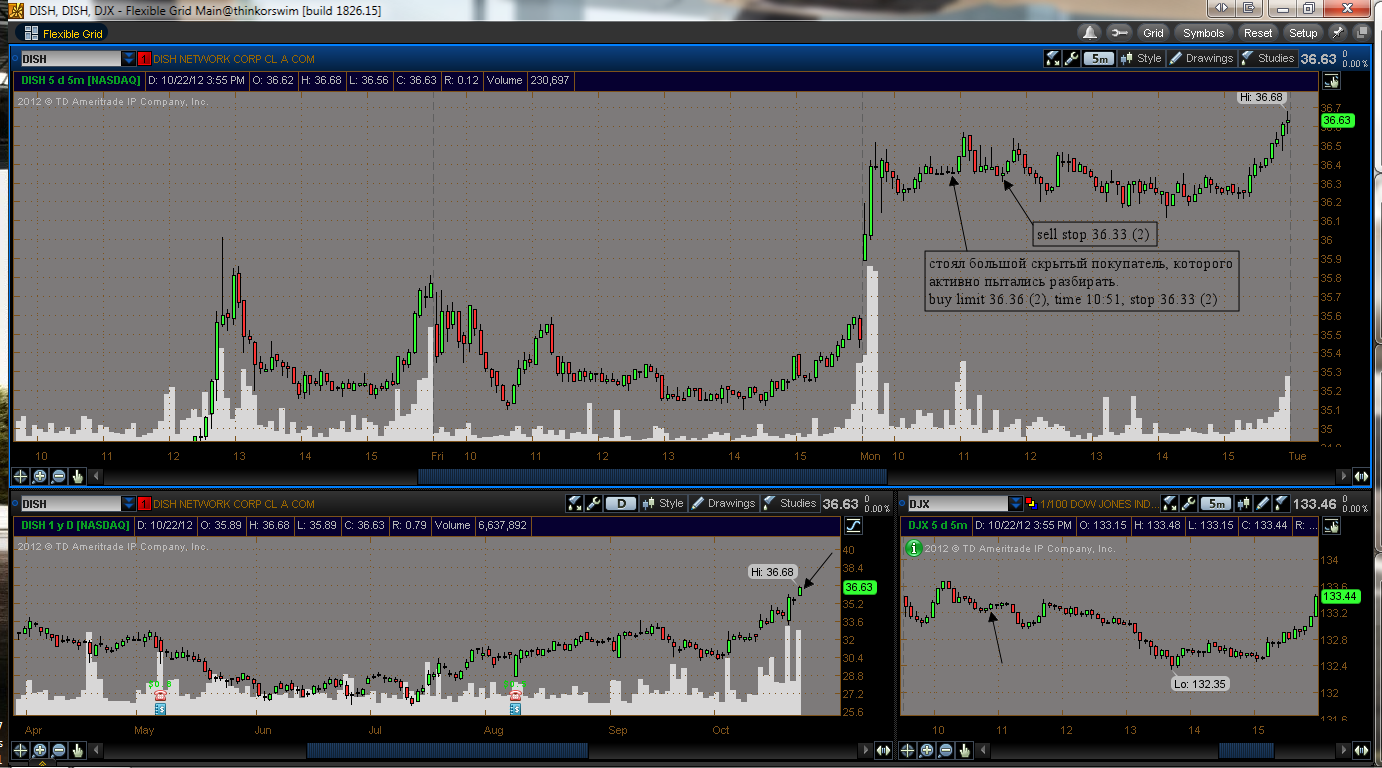Open chart settings wrench in top chart toolbar
The height and width of the screenshot is (768, 1382).
1072,58
